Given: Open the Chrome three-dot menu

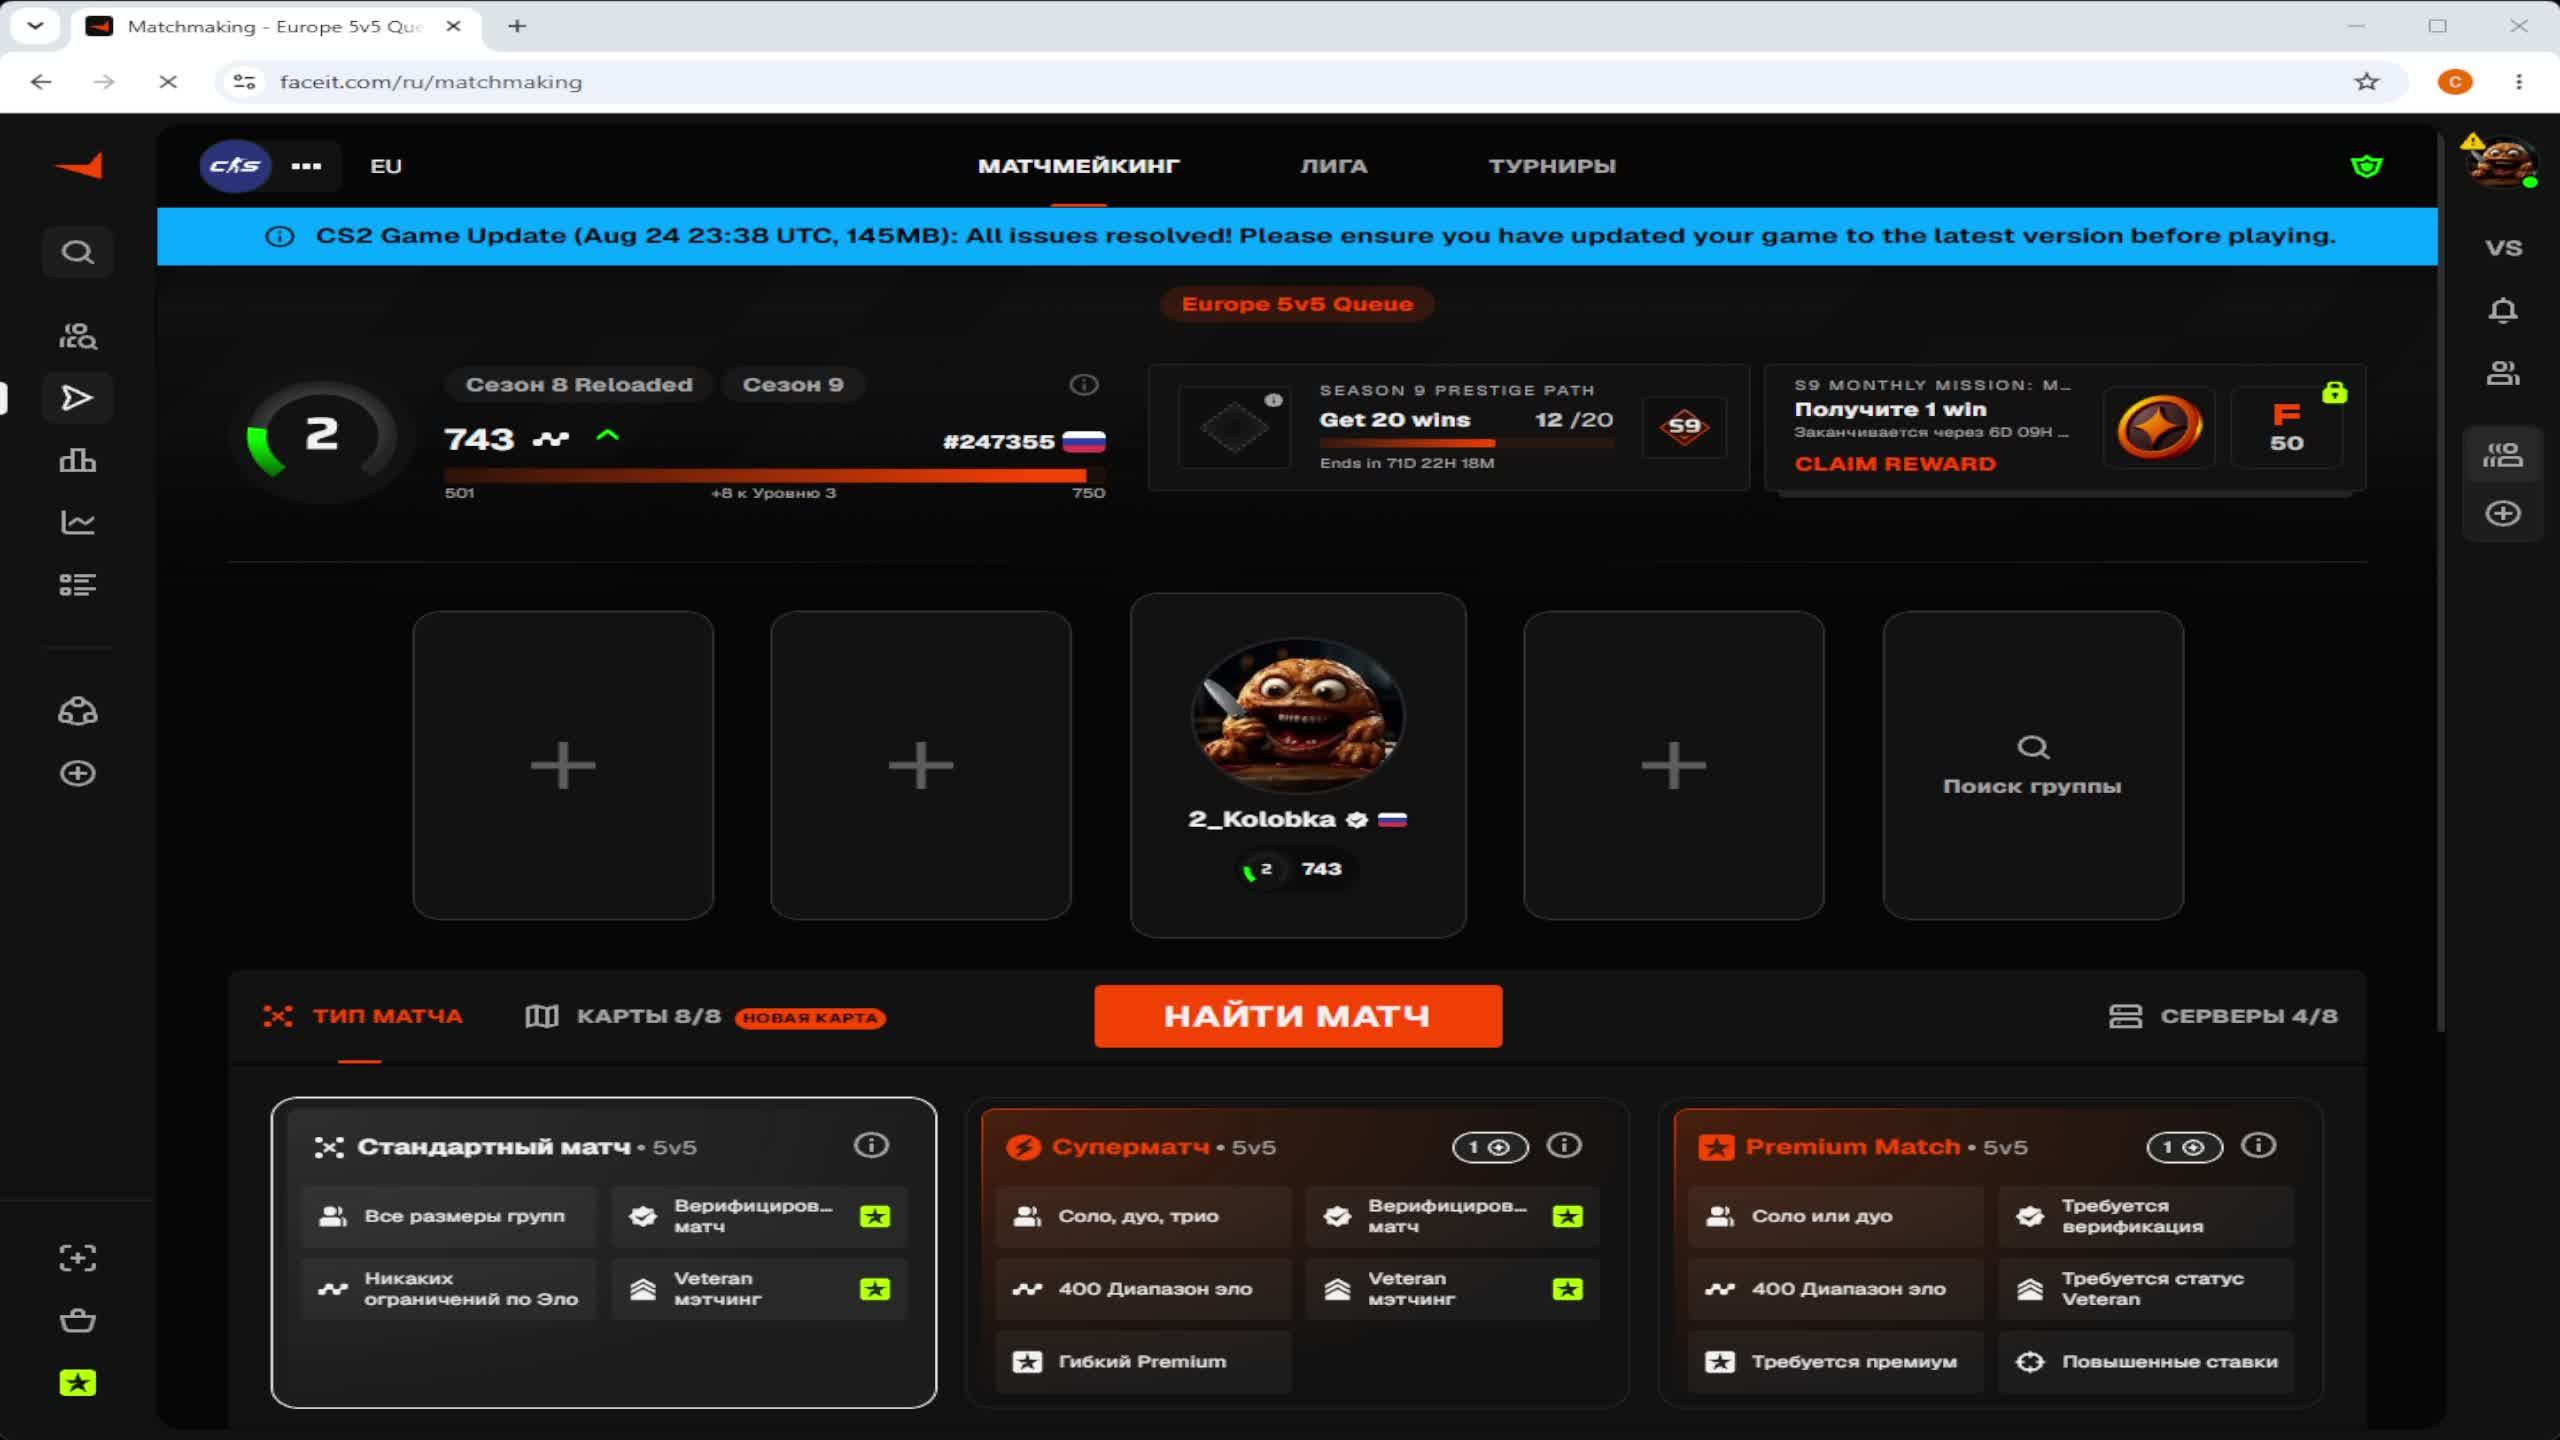Looking at the screenshot, I should click(2518, 82).
